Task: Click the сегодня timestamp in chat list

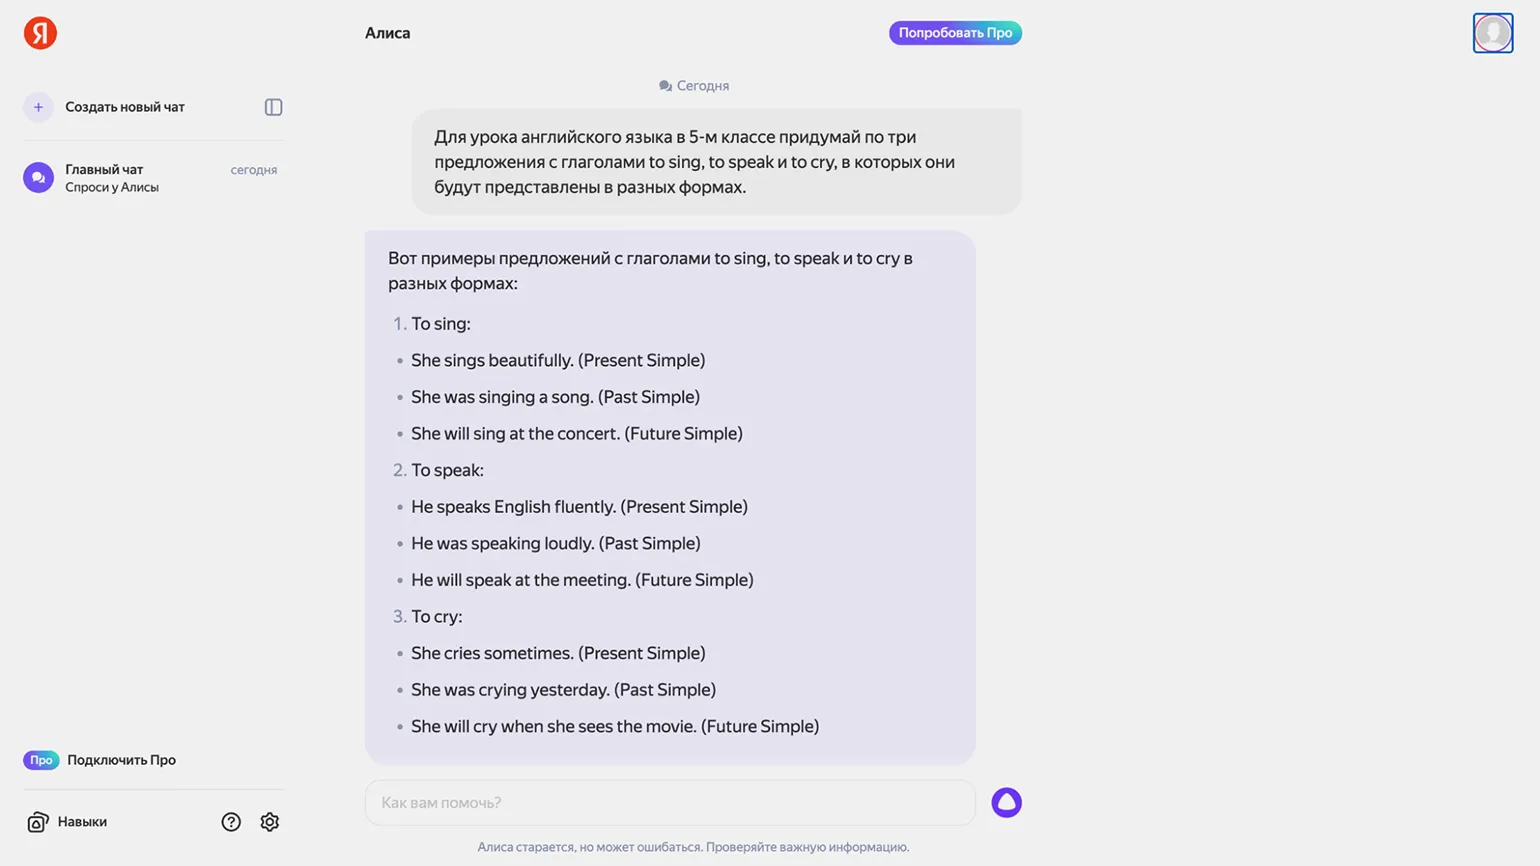Action: [x=254, y=170]
